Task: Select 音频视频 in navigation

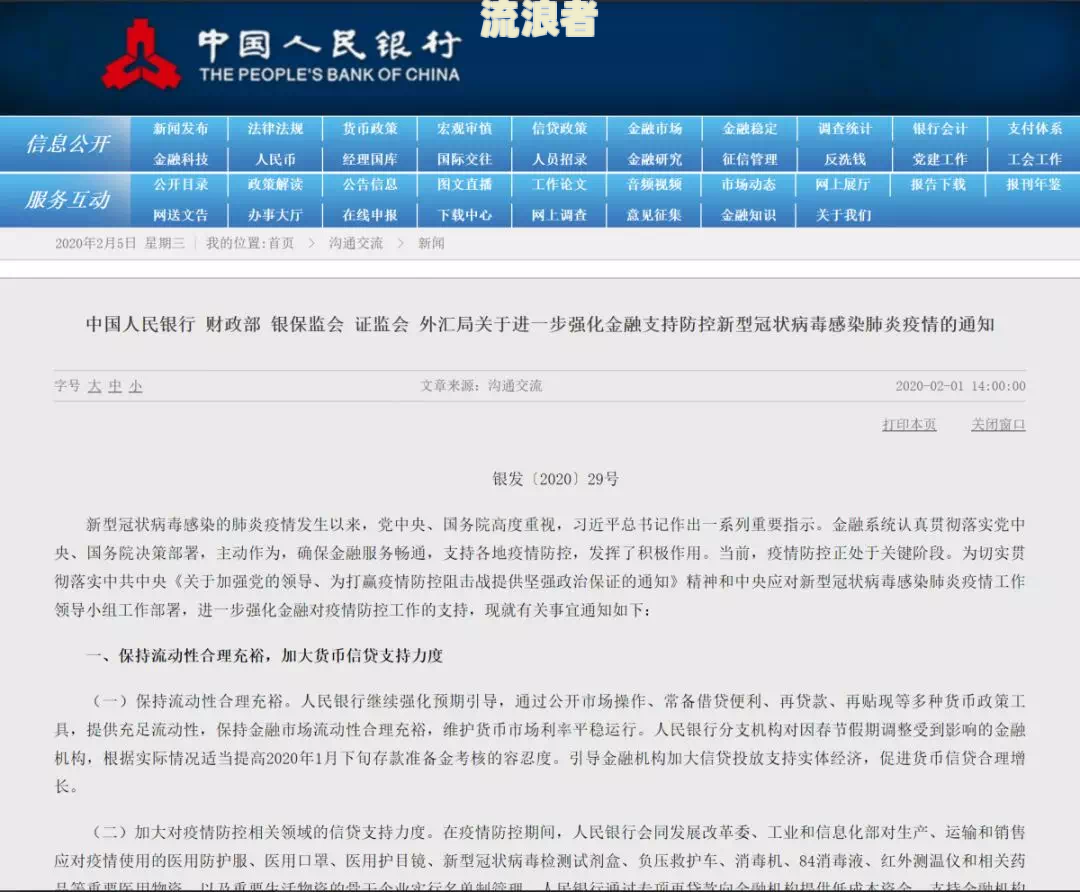Action: (x=655, y=185)
